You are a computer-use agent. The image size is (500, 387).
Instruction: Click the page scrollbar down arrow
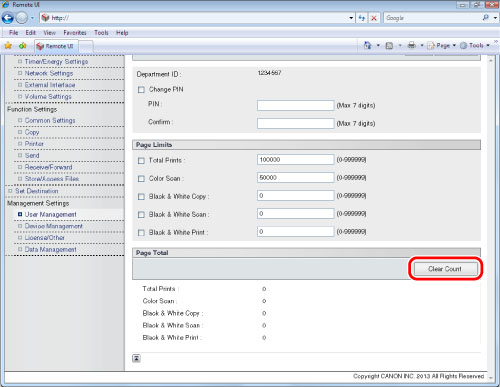pyautogui.click(x=490, y=378)
